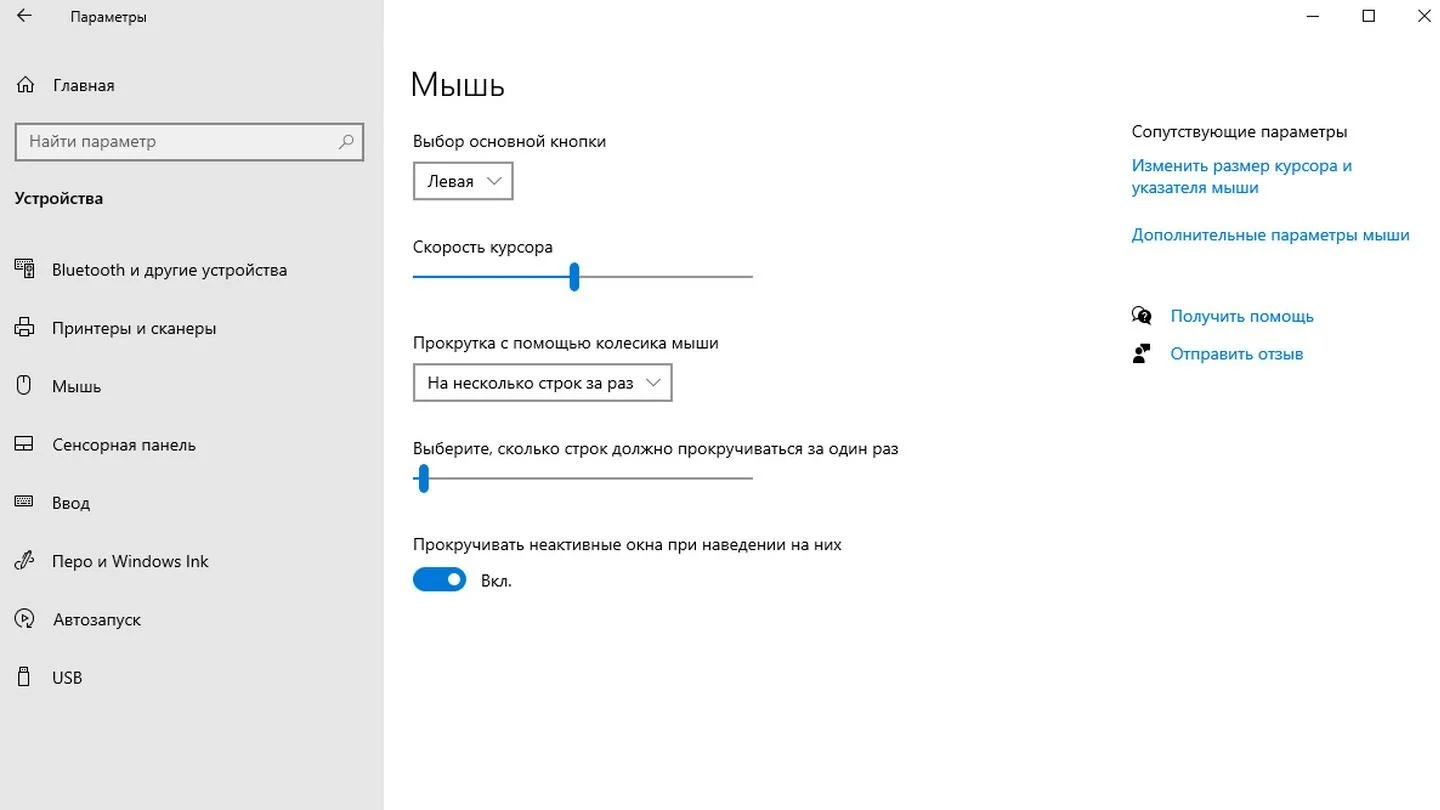
Task: Click the home icon beside Главная
Action: [x=26, y=85]
